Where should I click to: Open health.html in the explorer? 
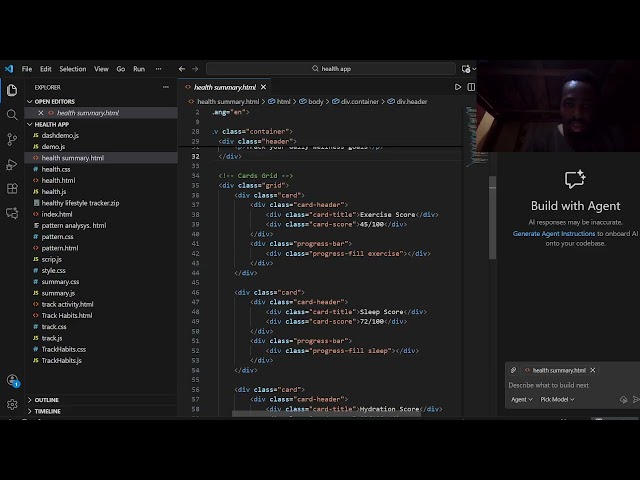click(58, 180)
